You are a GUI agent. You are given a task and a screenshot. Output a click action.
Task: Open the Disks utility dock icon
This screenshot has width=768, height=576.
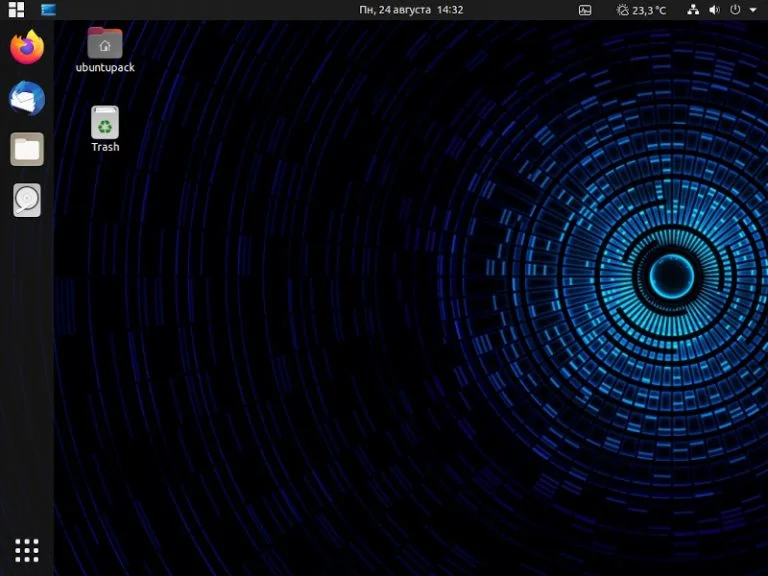(27, 200)
